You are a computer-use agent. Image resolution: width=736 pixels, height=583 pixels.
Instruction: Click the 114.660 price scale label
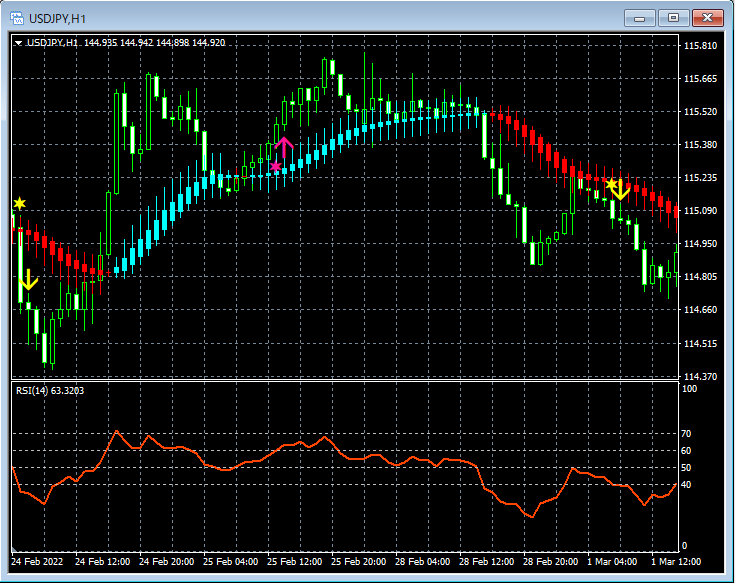pyautogui.click(x=700, y=309)
